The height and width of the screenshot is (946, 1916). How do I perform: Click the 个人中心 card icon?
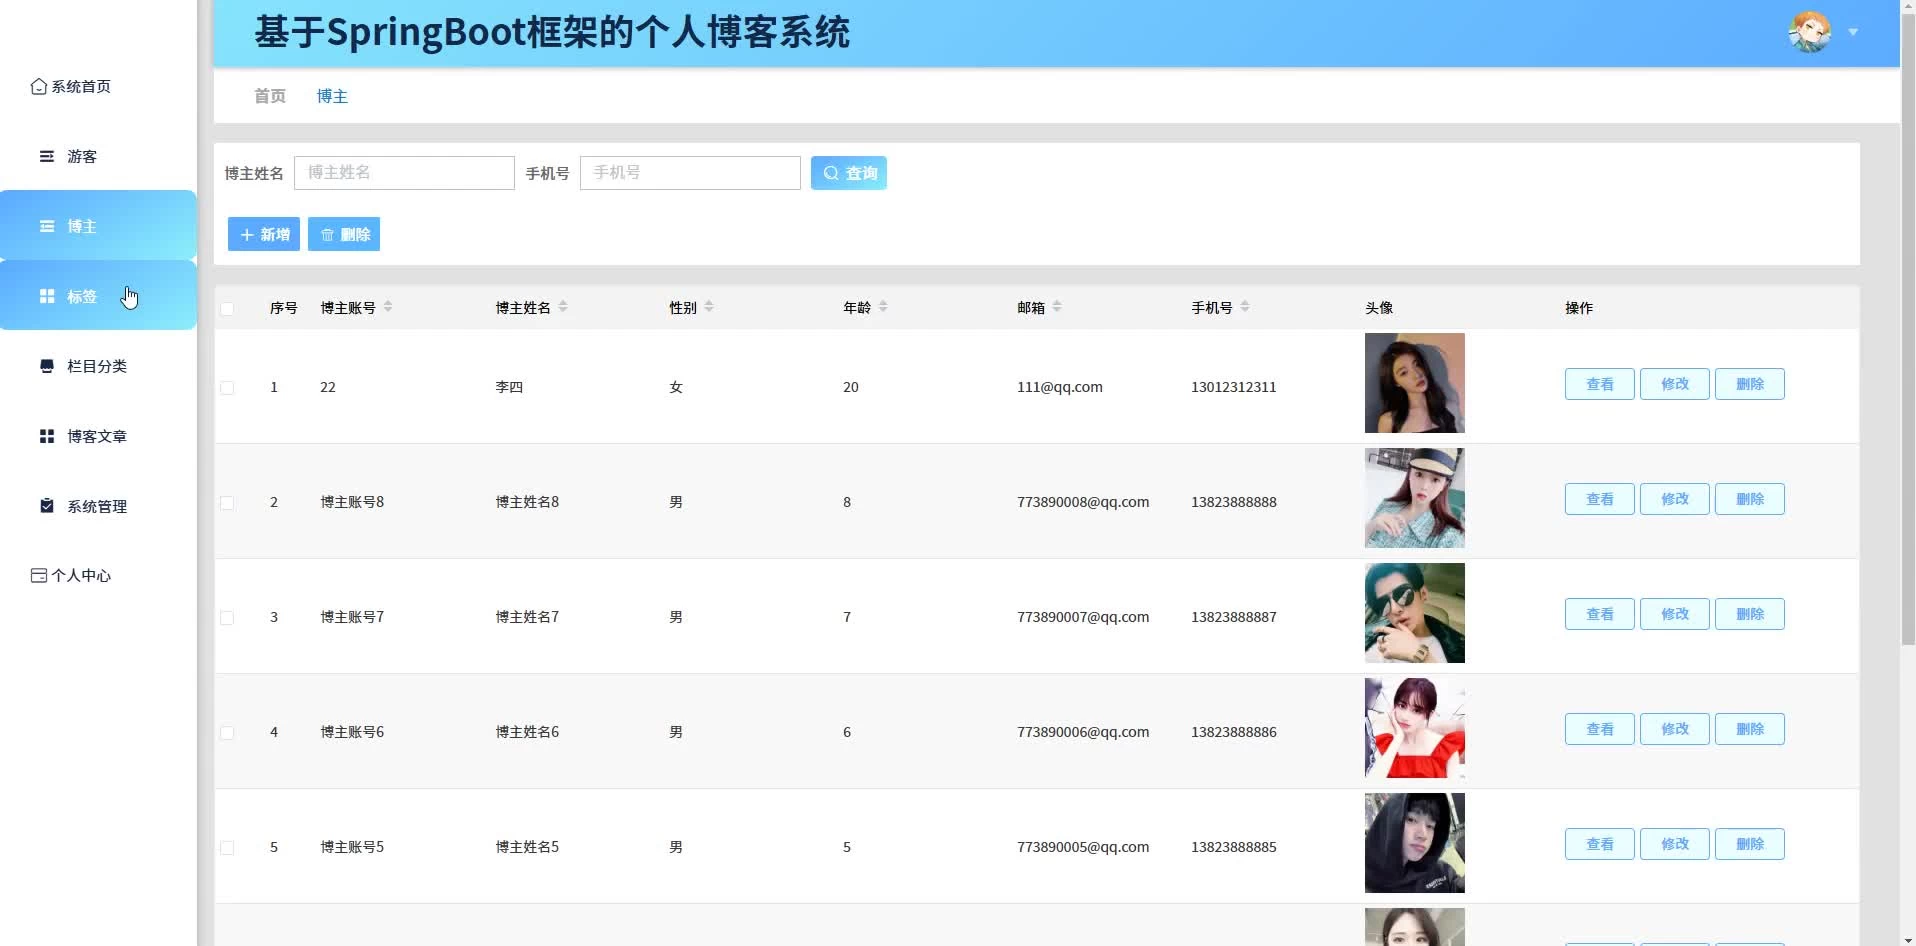point(39,576)
